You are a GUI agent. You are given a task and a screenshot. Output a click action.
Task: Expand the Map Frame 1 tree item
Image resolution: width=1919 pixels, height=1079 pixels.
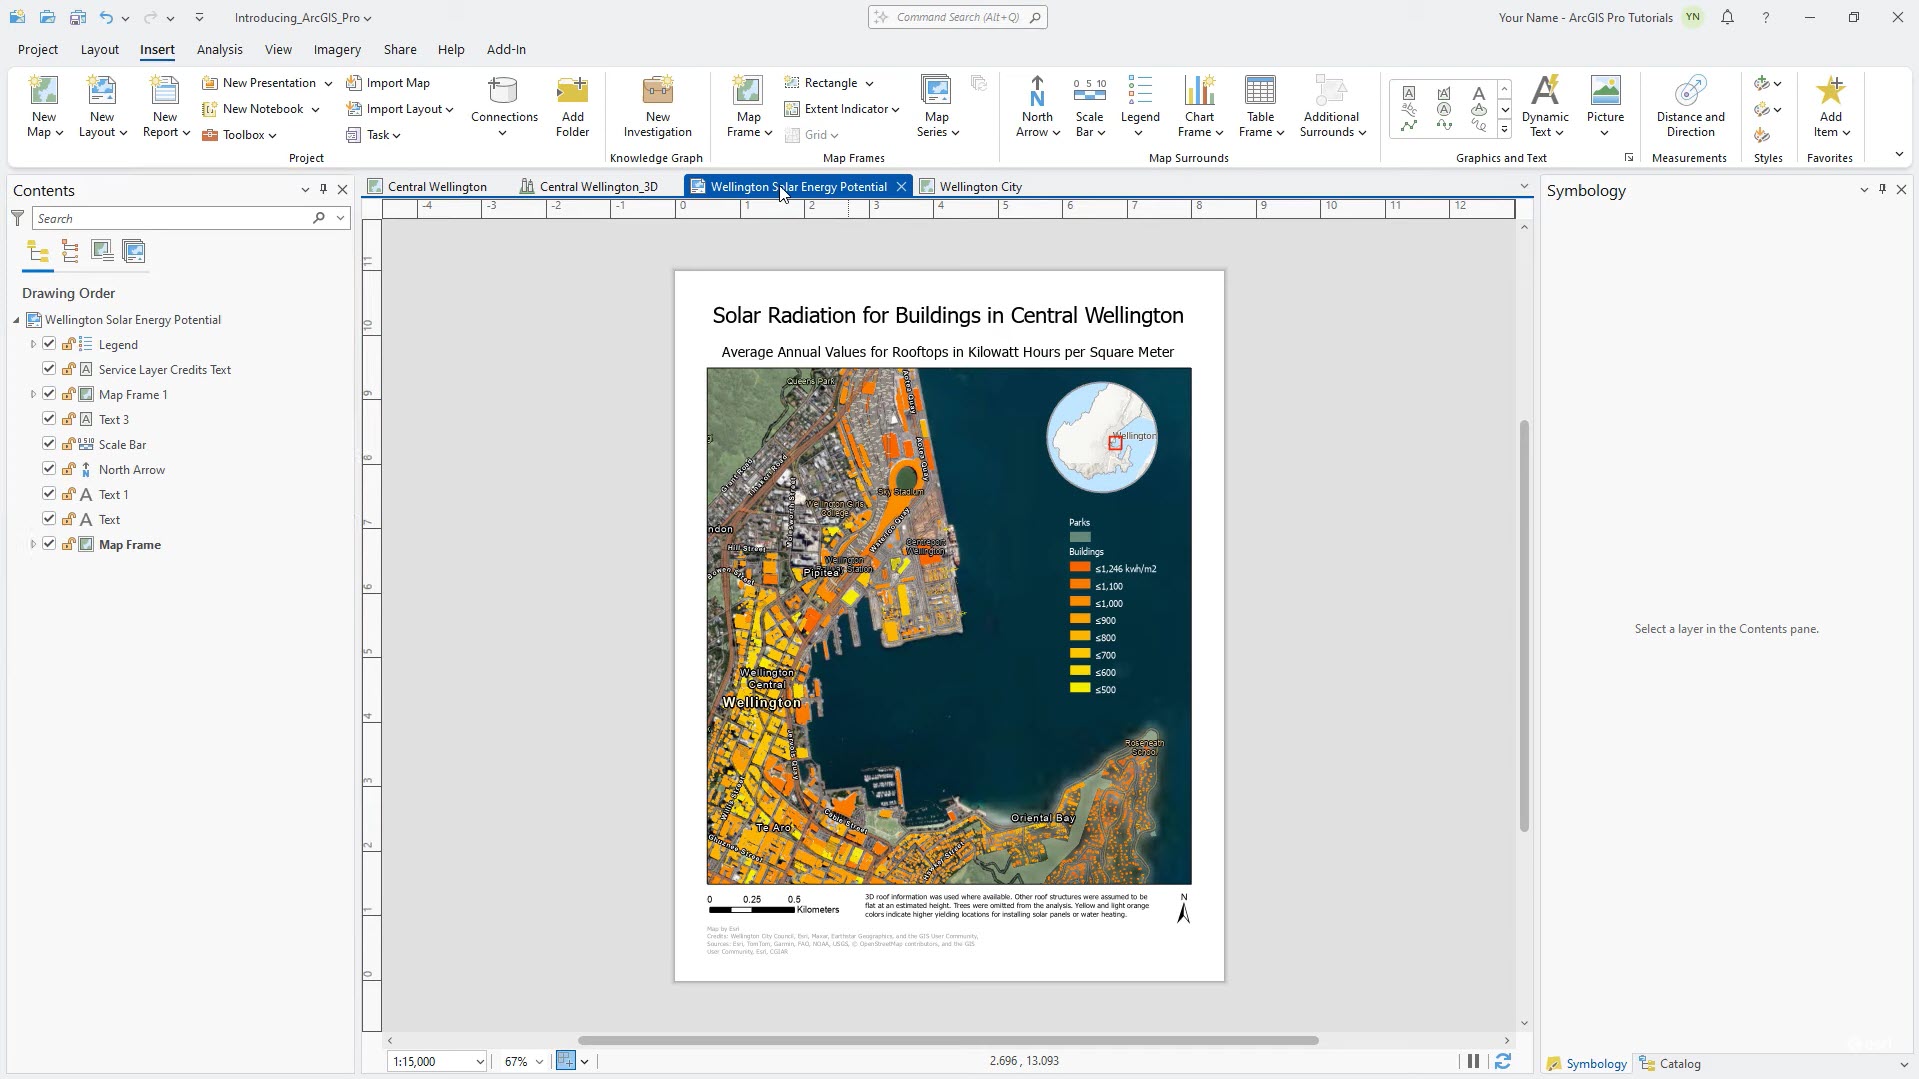pos(33,394)
